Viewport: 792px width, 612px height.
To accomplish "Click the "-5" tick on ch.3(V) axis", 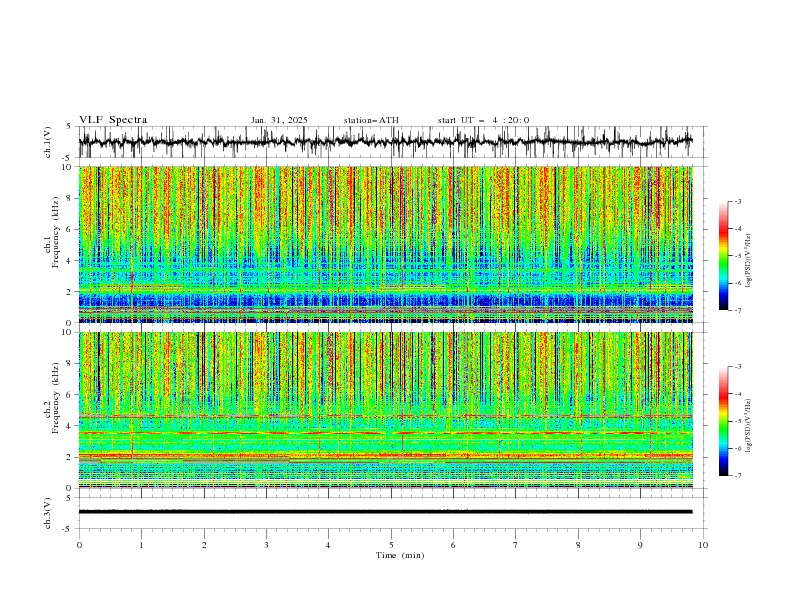I will tap(68, 529).
